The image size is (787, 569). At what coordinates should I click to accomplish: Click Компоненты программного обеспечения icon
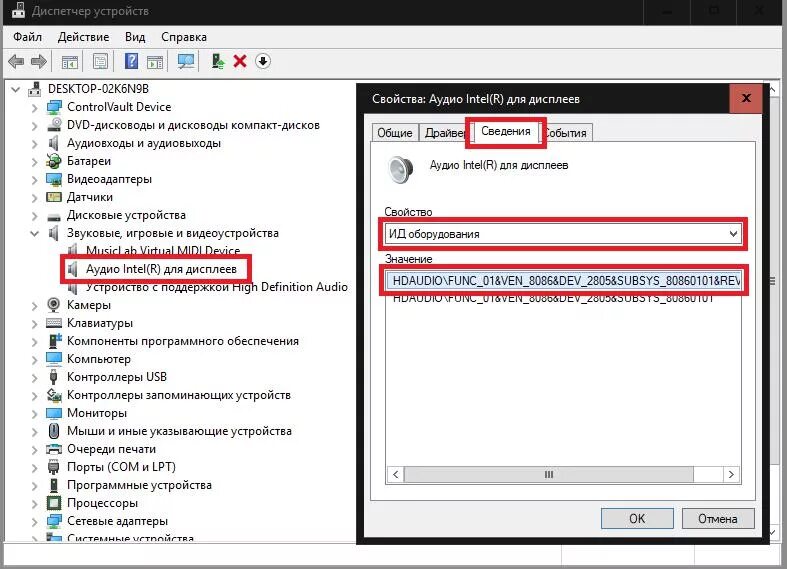pyautogui.click(x=54, y=341)
